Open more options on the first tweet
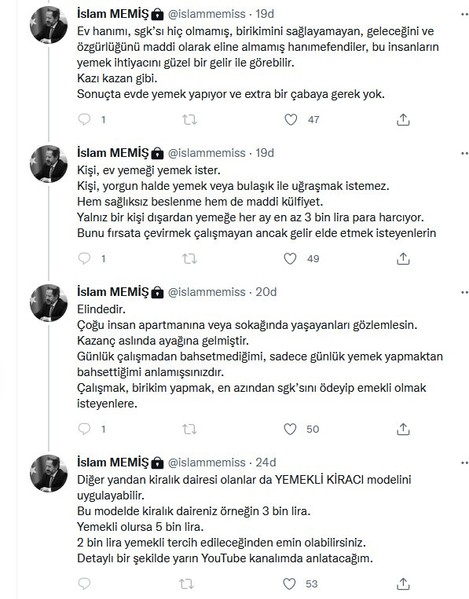The width and height of the screenshot is (469, 599). (x=464, y=14)
